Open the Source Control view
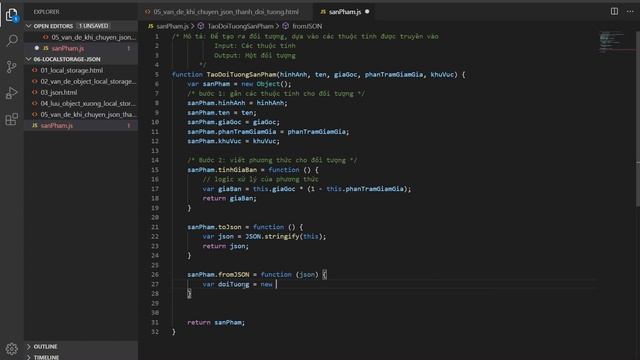This screenshot has width=640, height=360. point(12,67)
